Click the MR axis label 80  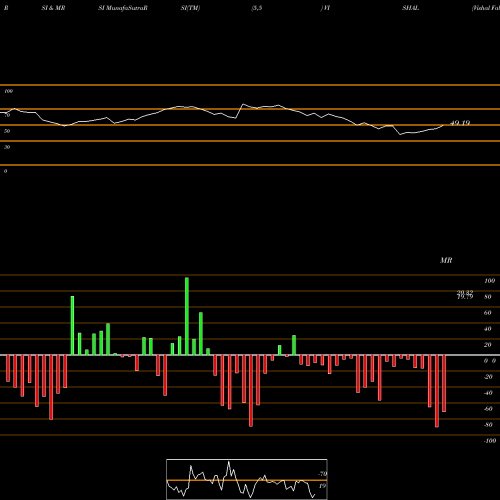(x=488, y=297)
